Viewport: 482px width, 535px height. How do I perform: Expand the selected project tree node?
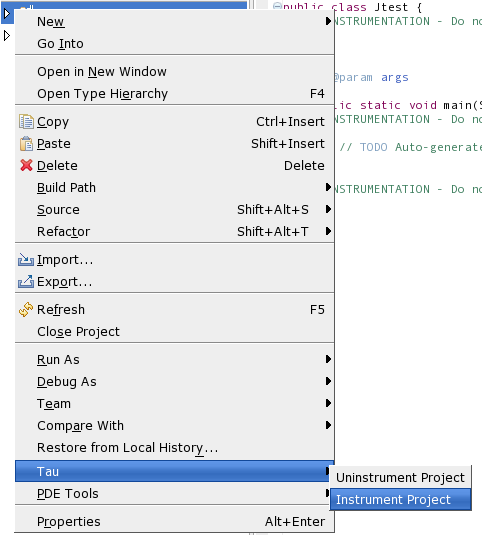[x=7, y=14]
